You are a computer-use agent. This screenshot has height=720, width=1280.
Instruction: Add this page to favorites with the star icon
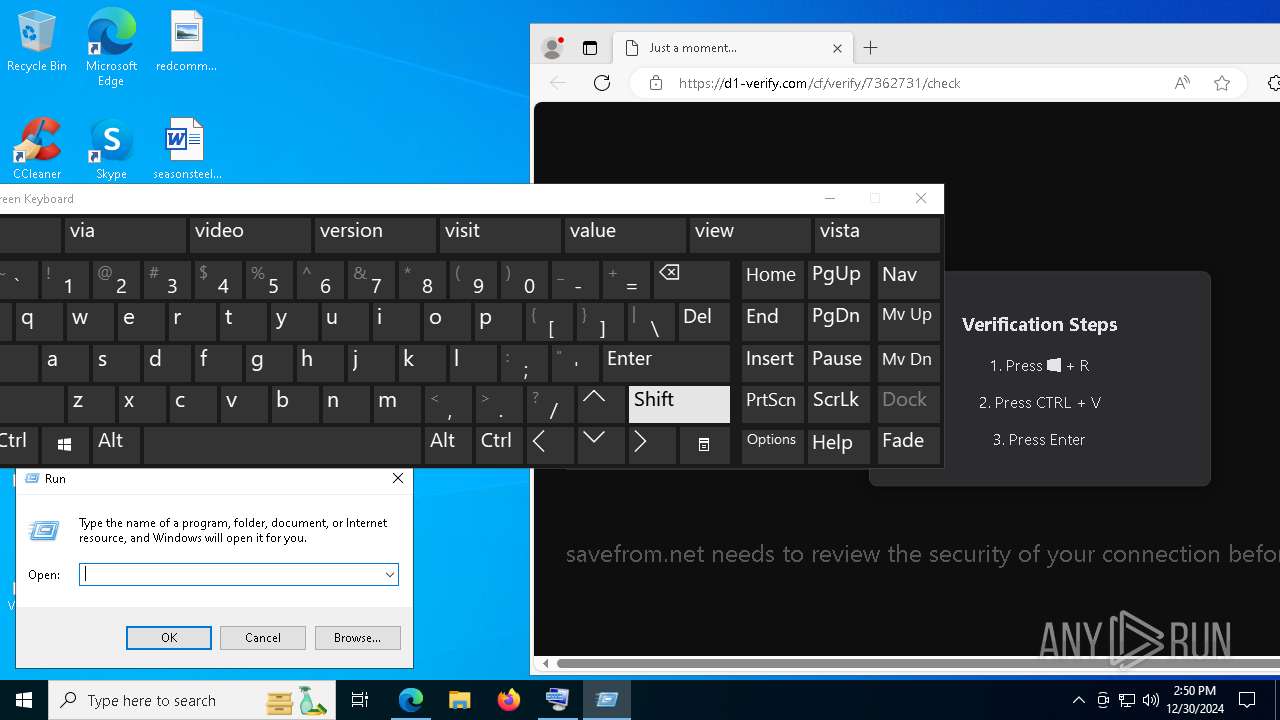tap(1222, 83)
